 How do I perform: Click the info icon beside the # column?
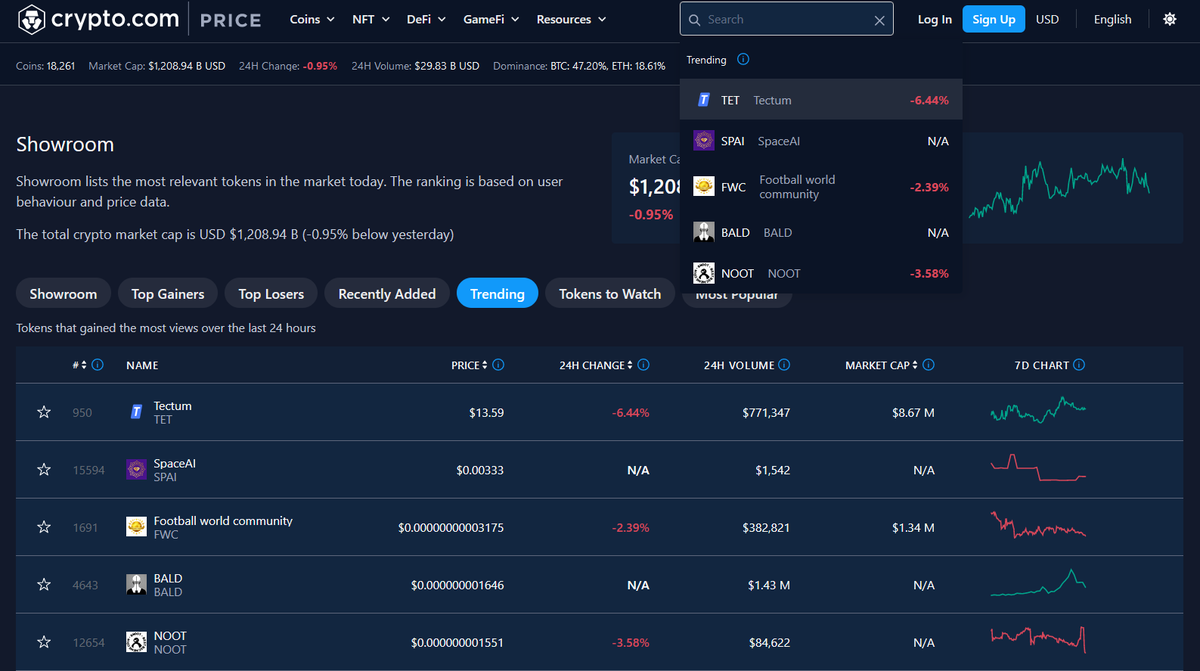pyautogui.click(x=97, y=365)
